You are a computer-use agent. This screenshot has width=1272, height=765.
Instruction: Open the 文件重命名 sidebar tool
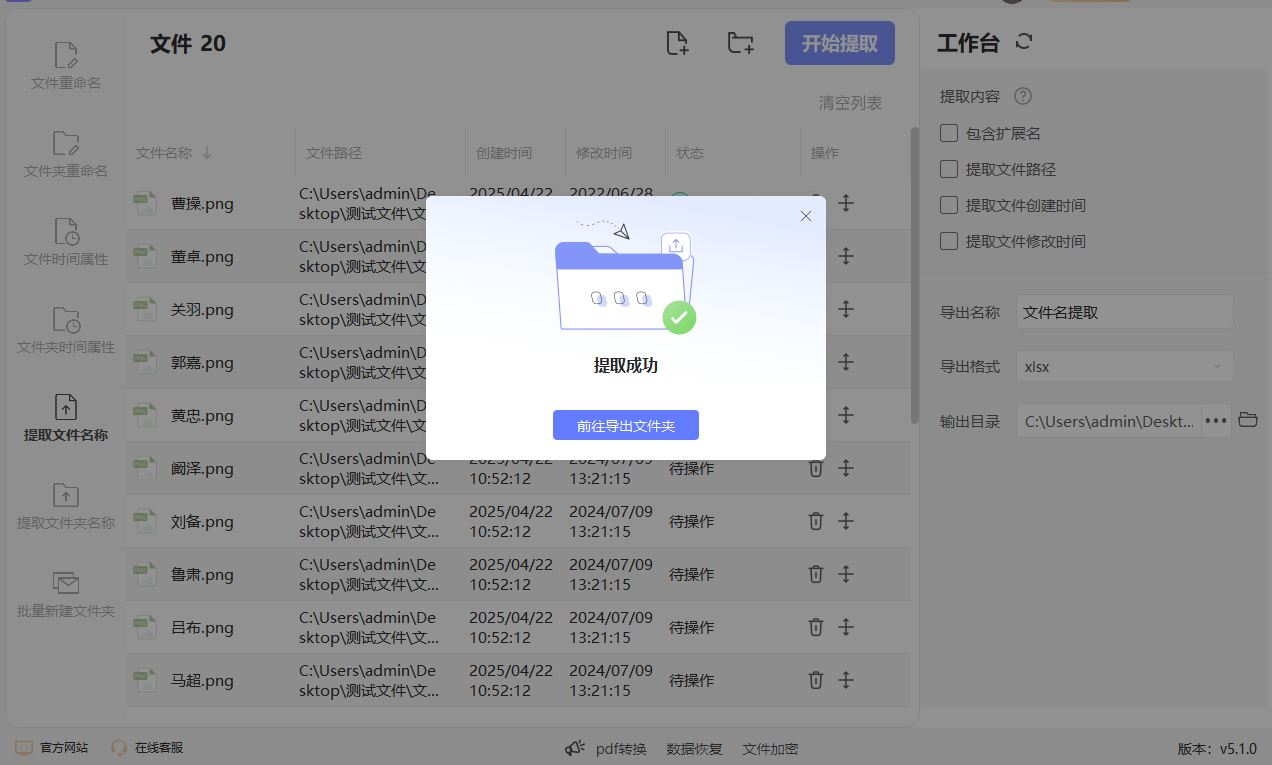click(x=66, y=66)
